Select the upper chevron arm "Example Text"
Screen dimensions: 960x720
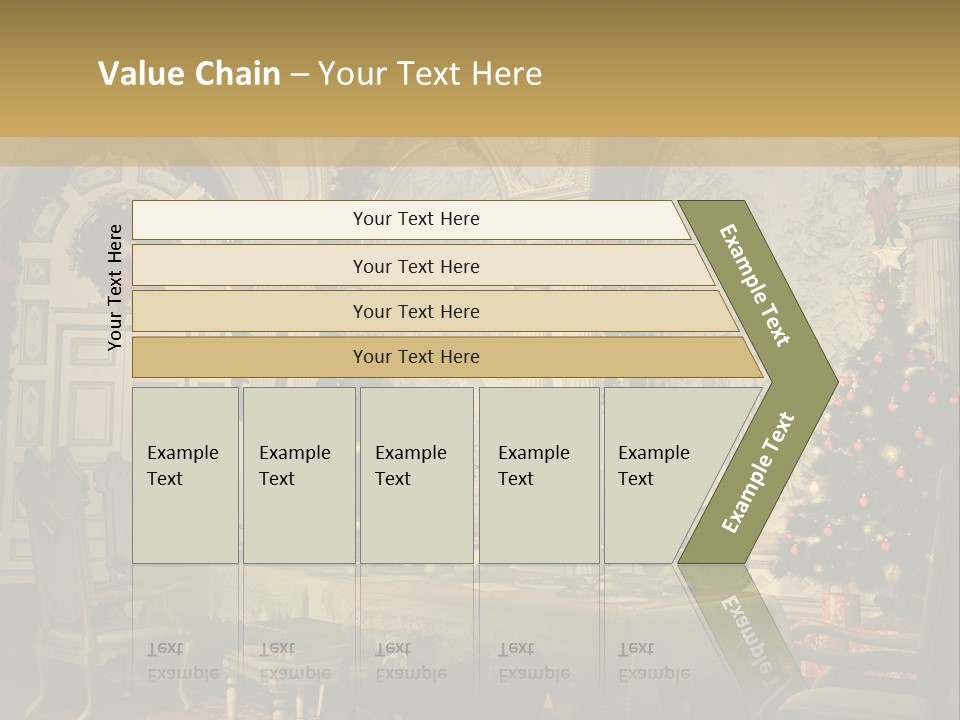[757, 286]
